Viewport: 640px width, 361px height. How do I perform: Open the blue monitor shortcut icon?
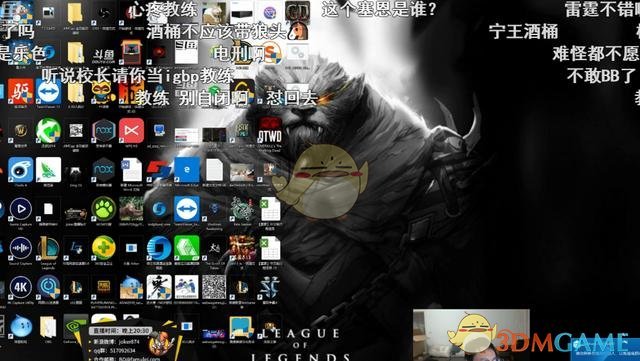click(x=159, y=131)
